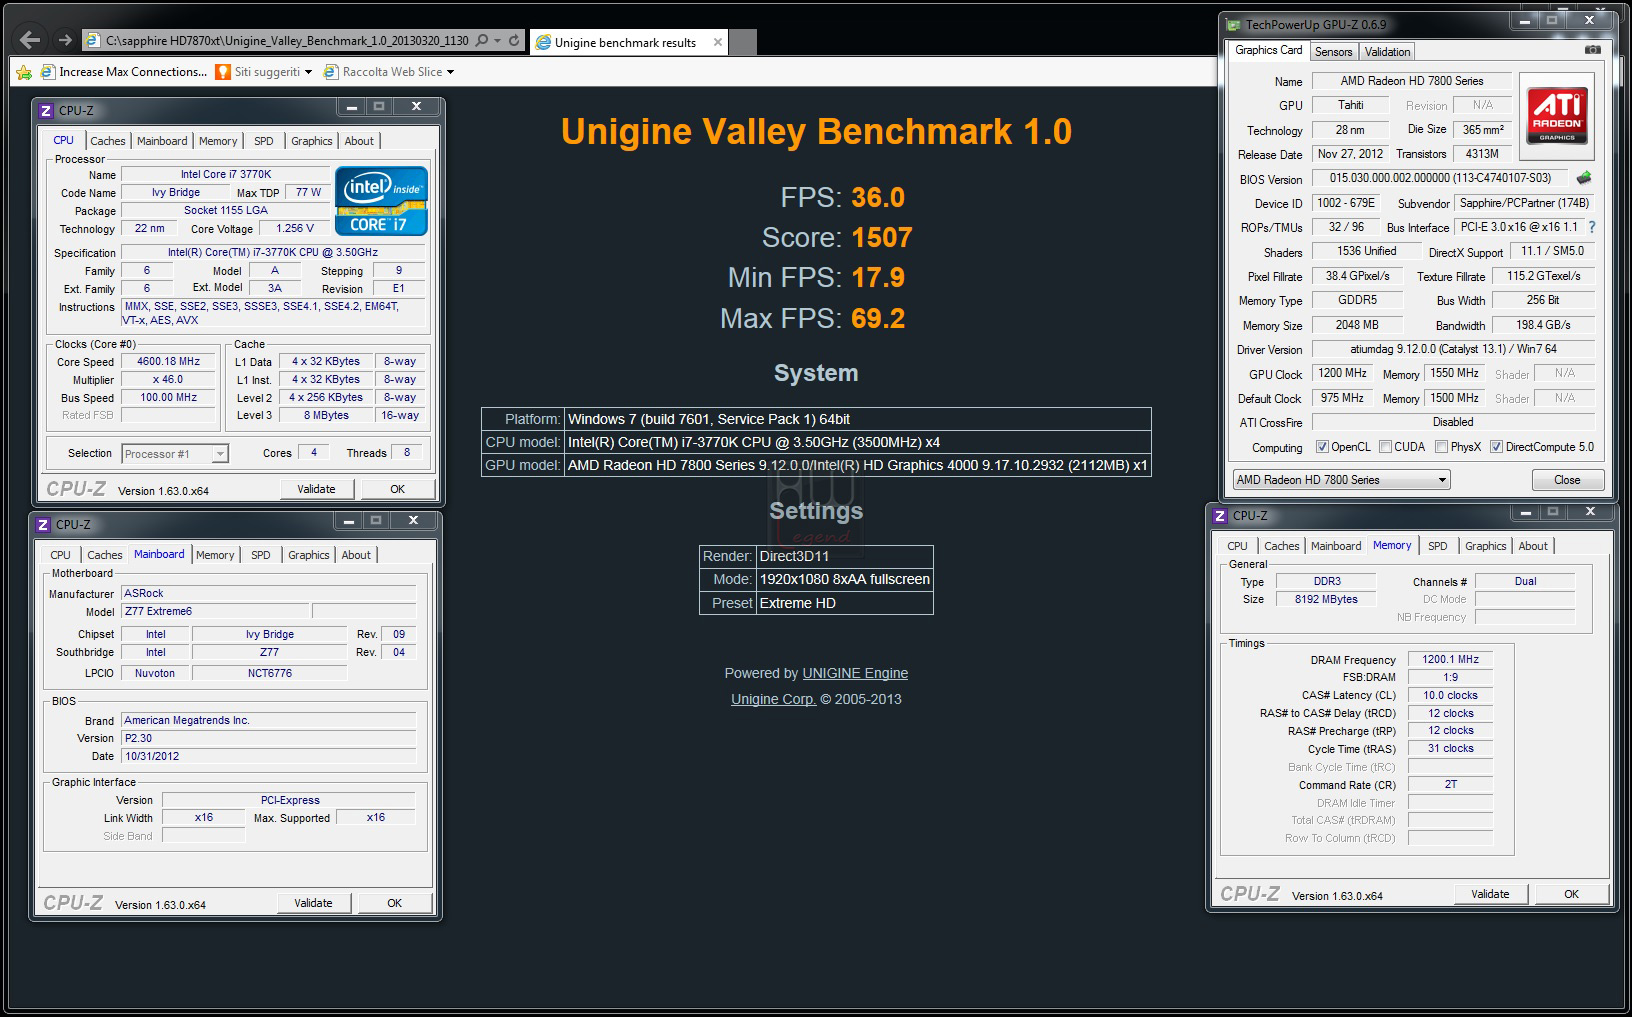Open the UNIGINE Engine link
1632x1017 pixels.
click(855, 673)
